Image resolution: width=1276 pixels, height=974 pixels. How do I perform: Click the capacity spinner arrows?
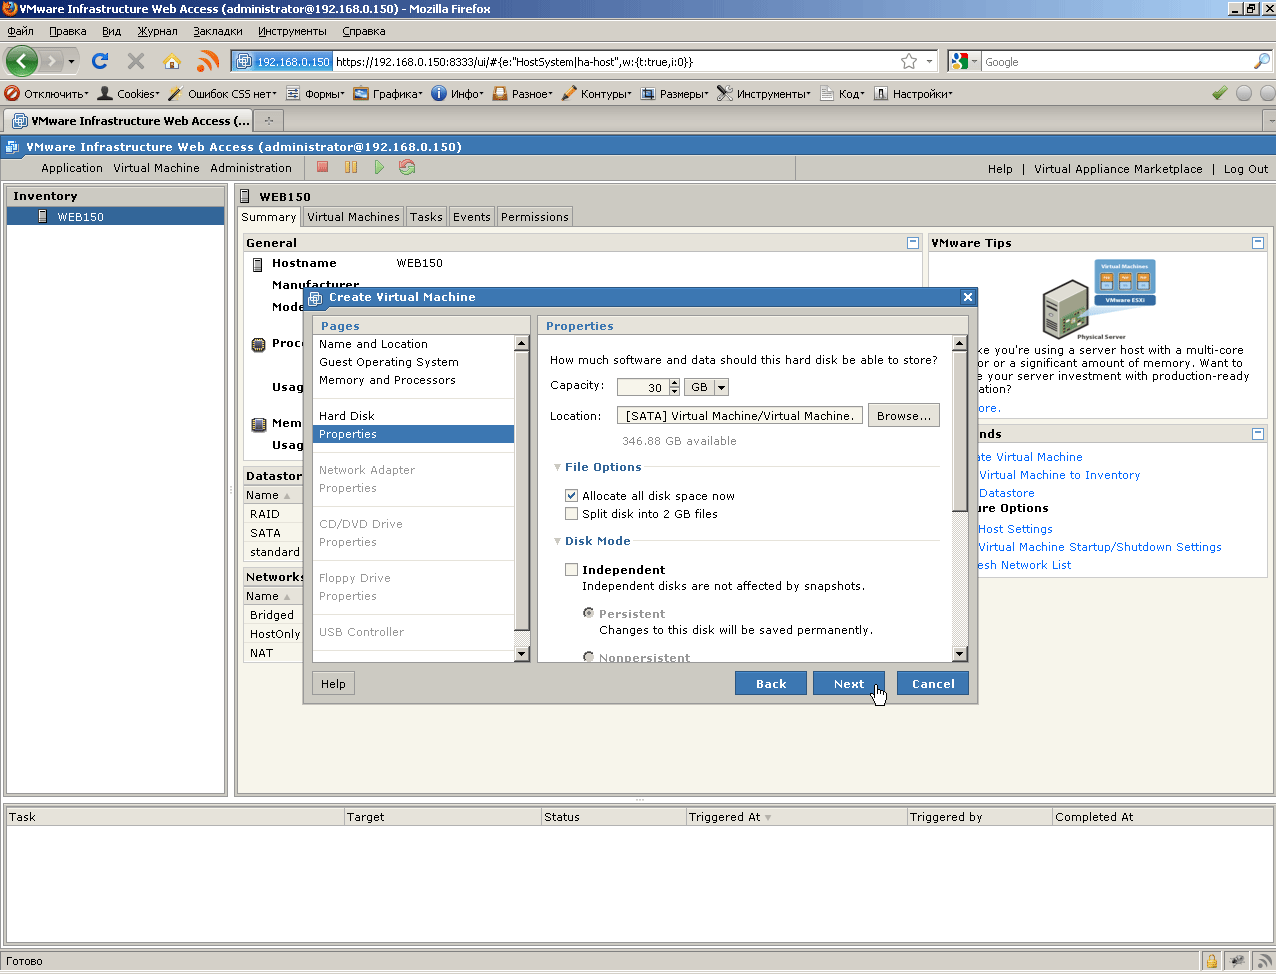tap(674, 387)
